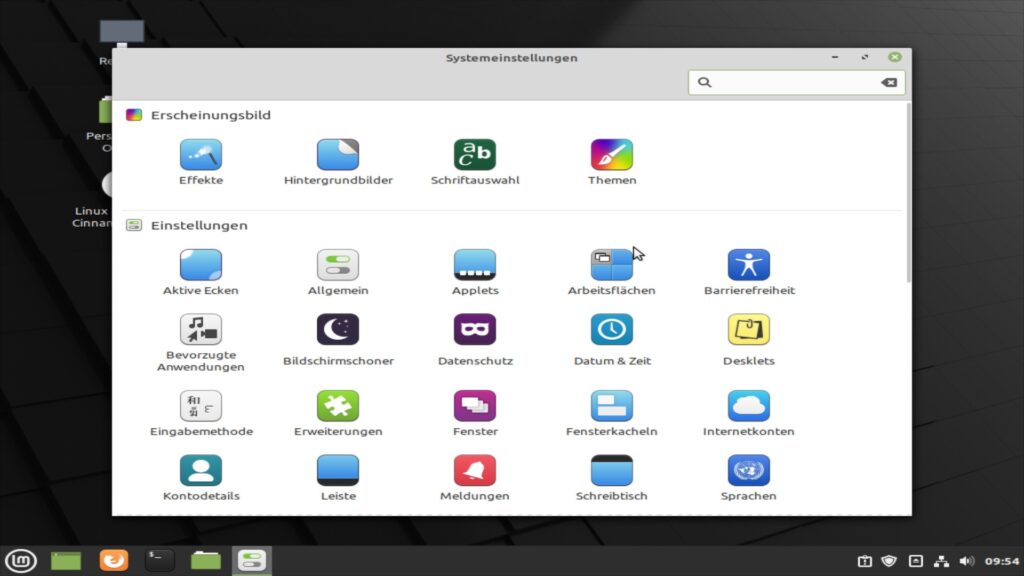This screenshot has height=576, width=1024.
Task: Open Schreibtisch settings
Action: click(x=612, y=478)
